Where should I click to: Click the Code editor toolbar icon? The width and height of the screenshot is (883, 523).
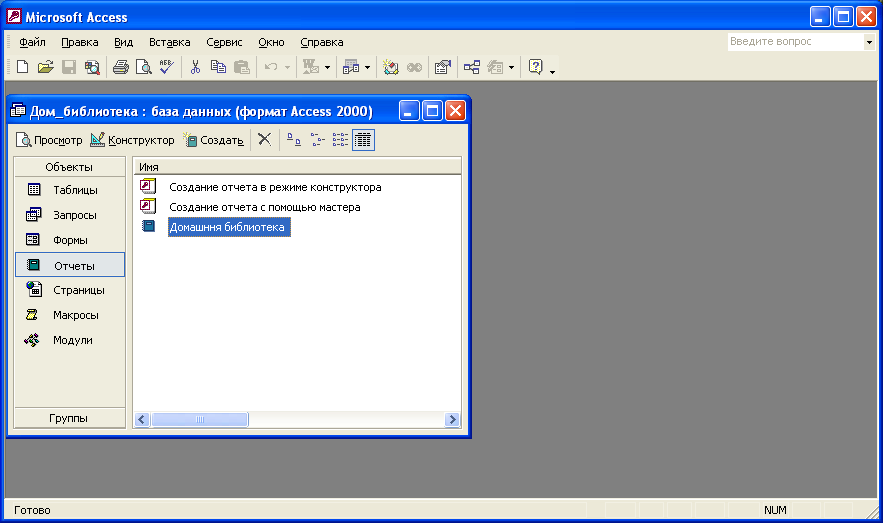click(x=391, y=67)
